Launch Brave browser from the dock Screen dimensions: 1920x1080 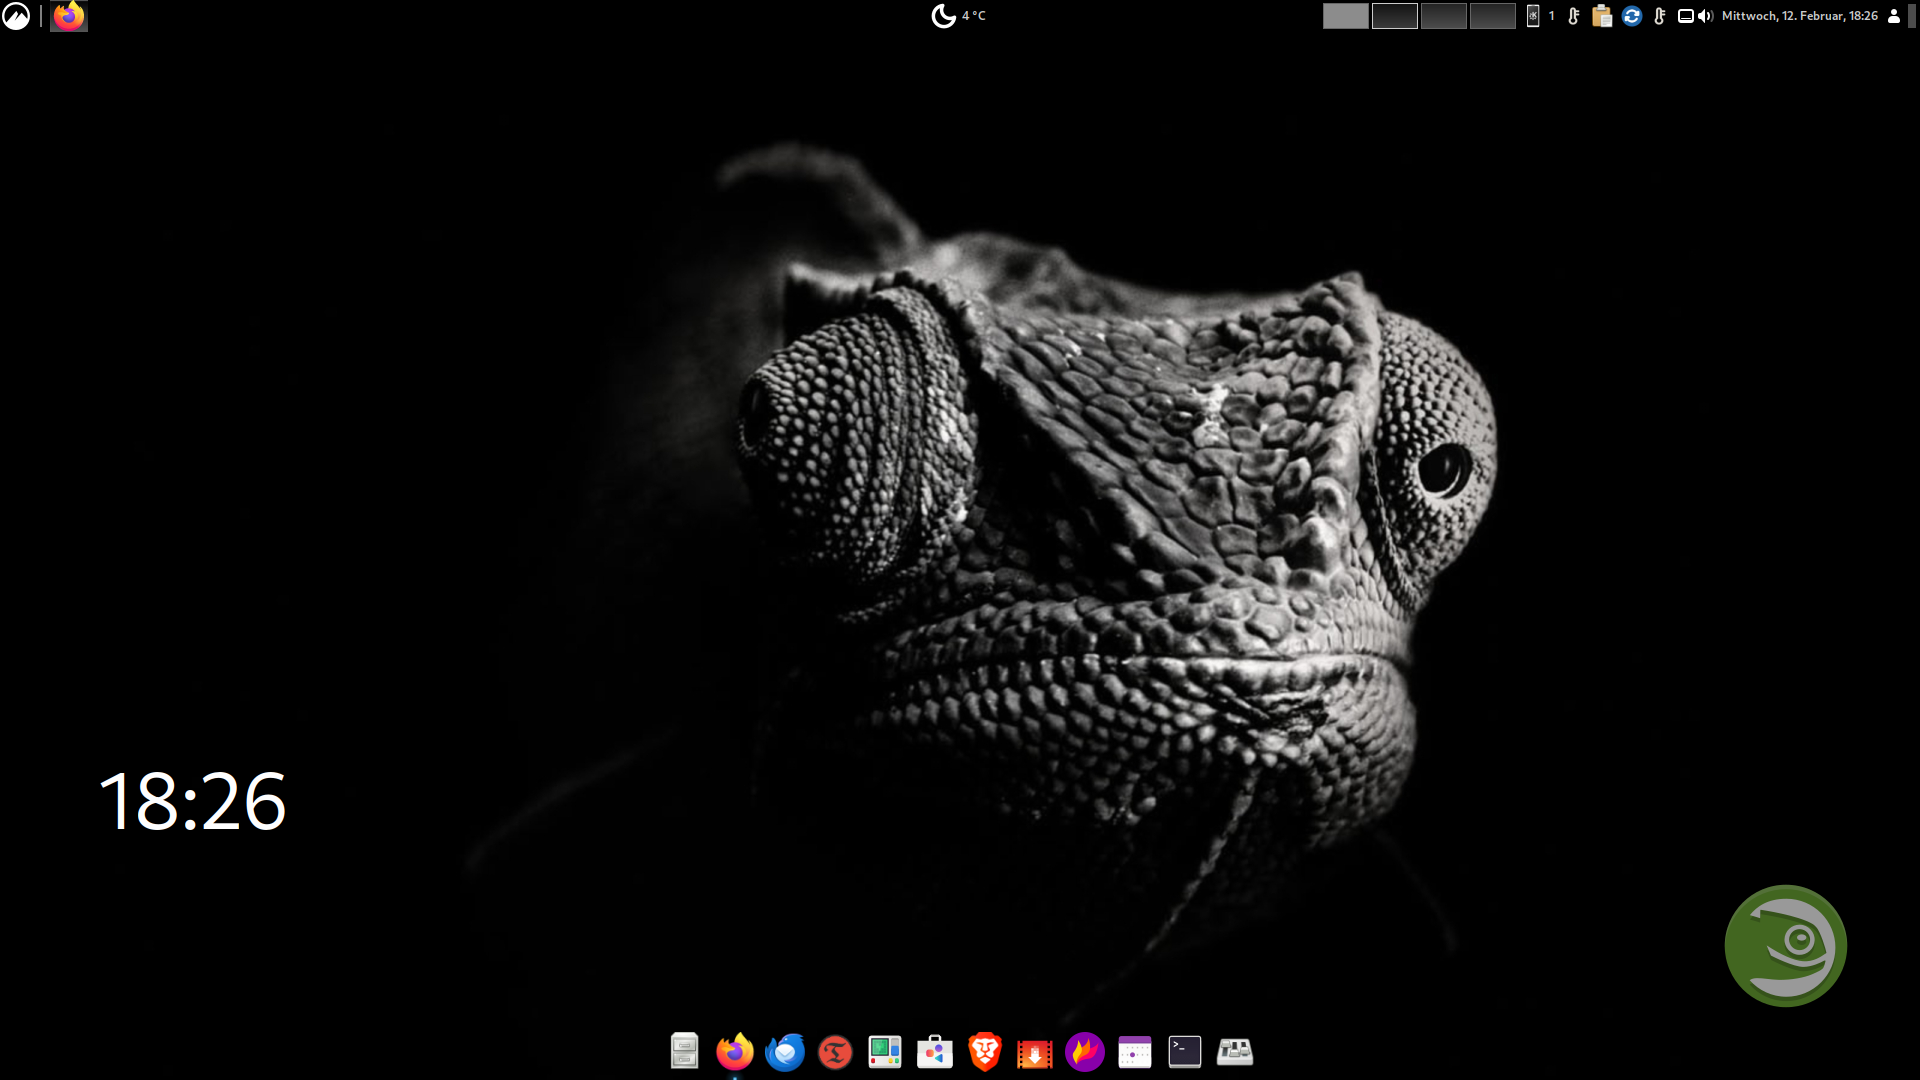tap(985, 1051)
